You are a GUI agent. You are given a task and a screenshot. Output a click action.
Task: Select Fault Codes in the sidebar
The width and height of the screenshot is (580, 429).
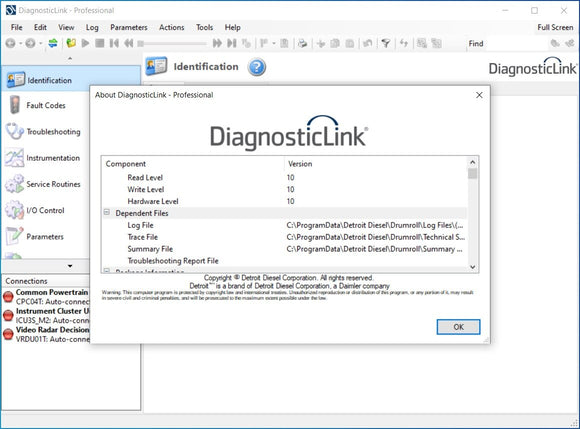coord(45,106)
